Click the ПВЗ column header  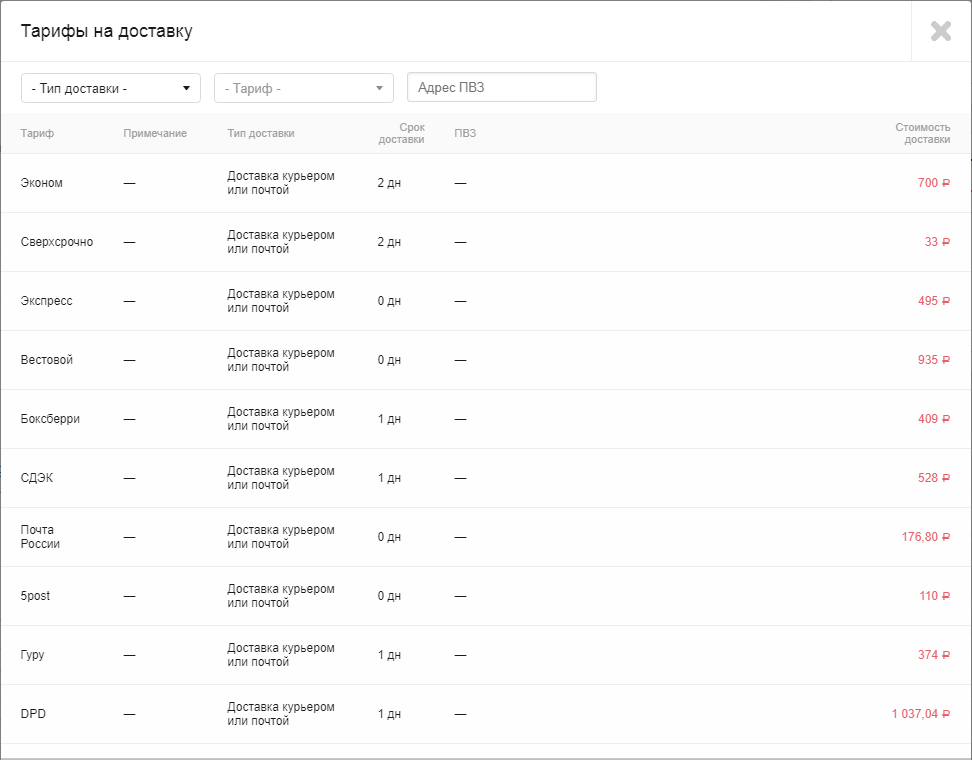465,133
